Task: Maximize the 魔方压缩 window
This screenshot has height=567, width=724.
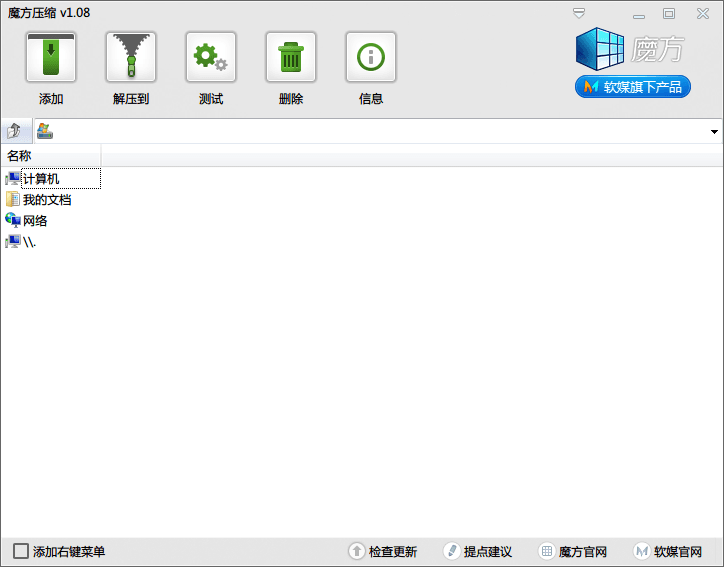Action: point(669,13)
